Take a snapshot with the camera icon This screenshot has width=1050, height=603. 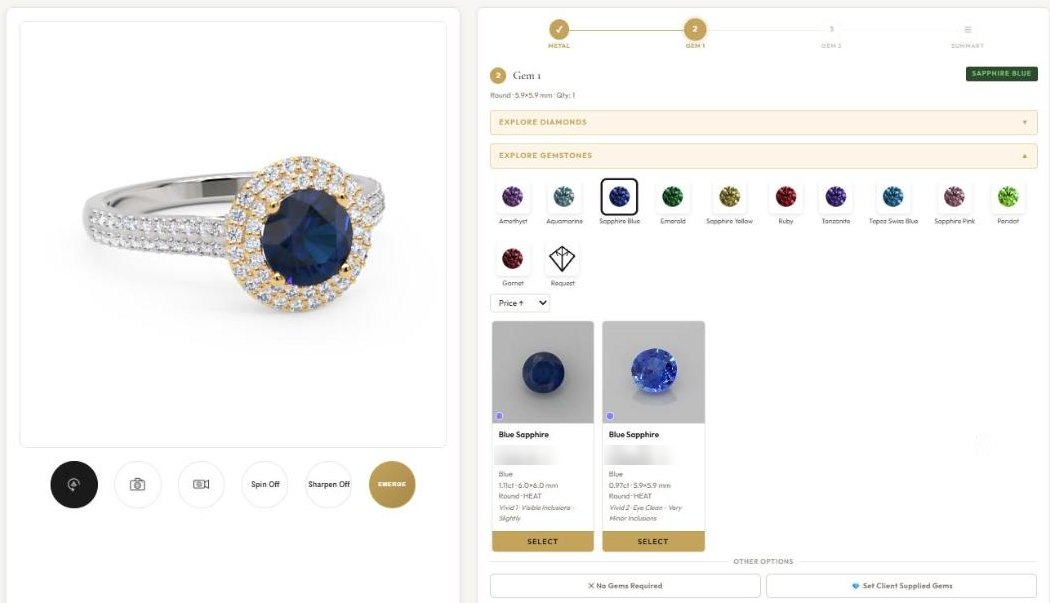coord(137,484)
